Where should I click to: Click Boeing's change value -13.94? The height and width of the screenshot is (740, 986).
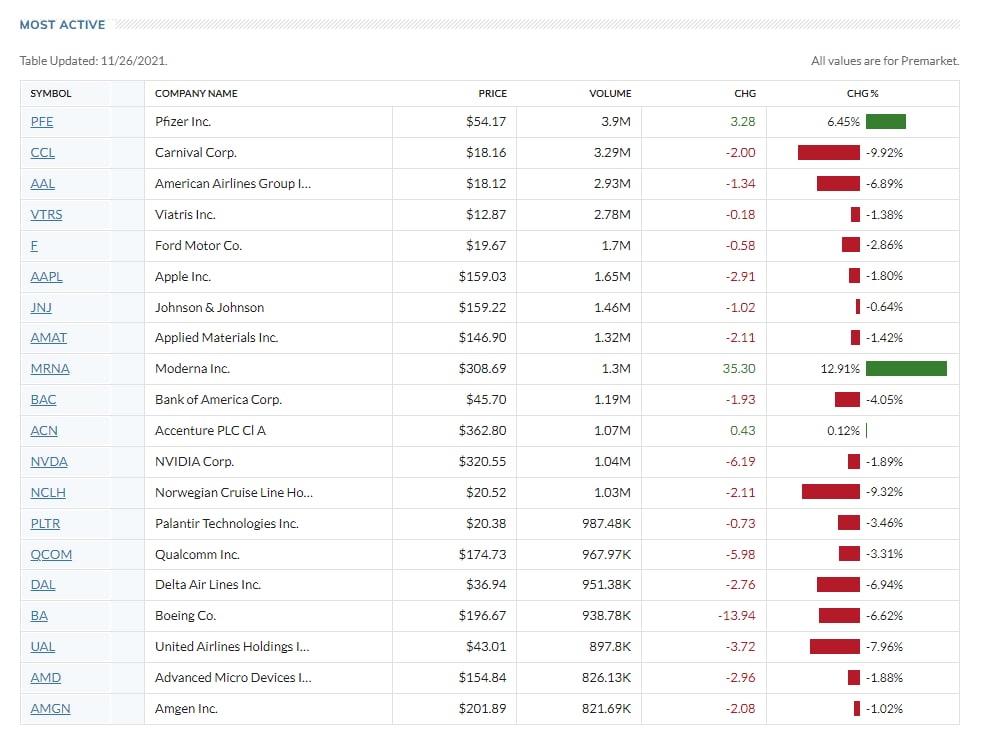[736, 616]
